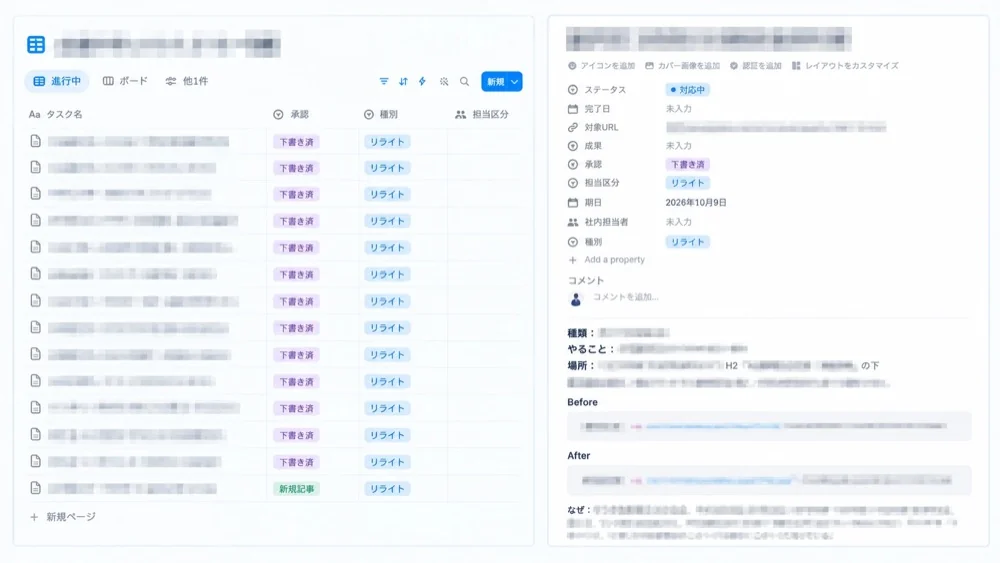Open the 2026年10月9日 date value

coord(696,203)
